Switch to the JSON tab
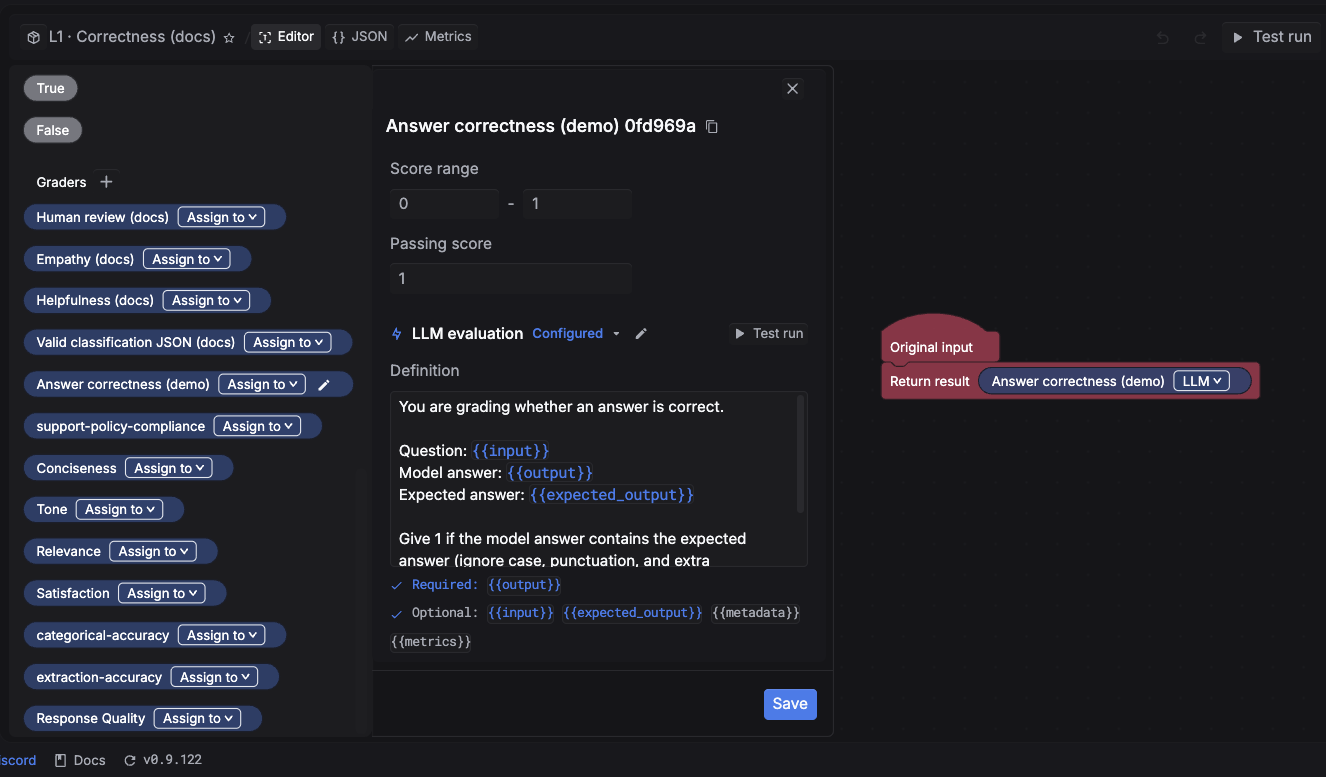 (360, 37)
